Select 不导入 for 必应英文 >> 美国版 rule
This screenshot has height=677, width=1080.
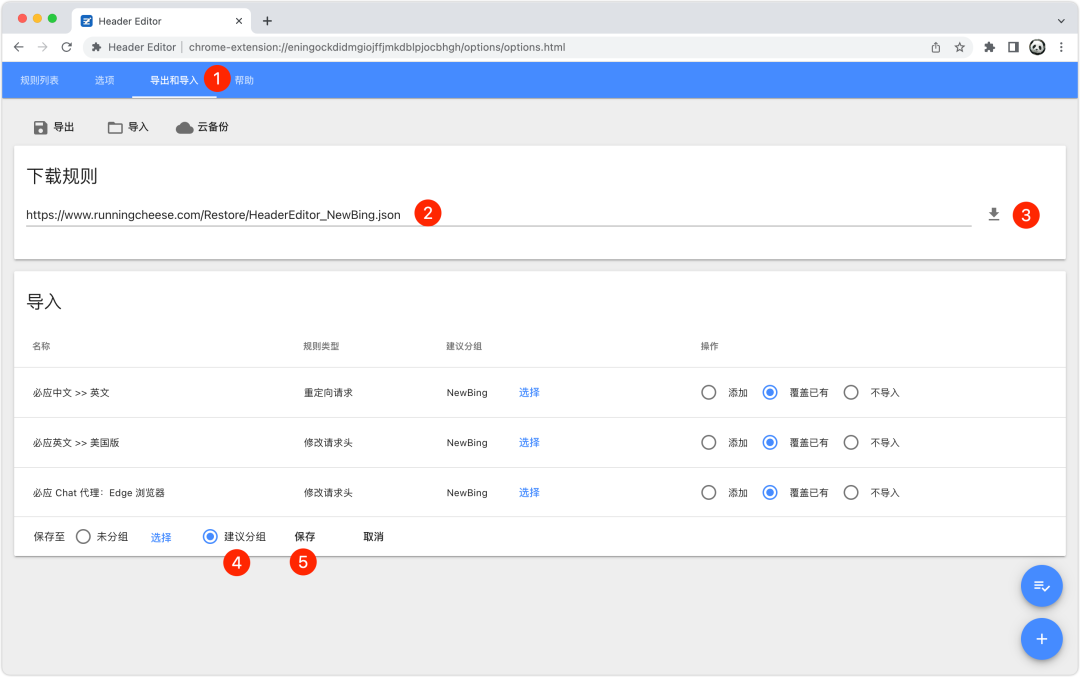[851, 443]
